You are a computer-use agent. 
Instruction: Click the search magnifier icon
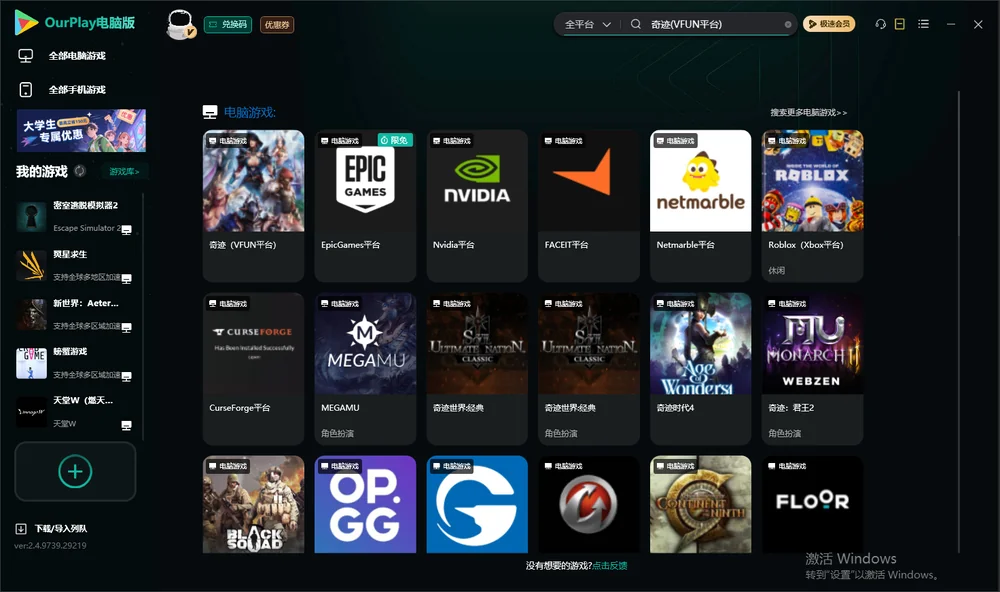[636, 24]
